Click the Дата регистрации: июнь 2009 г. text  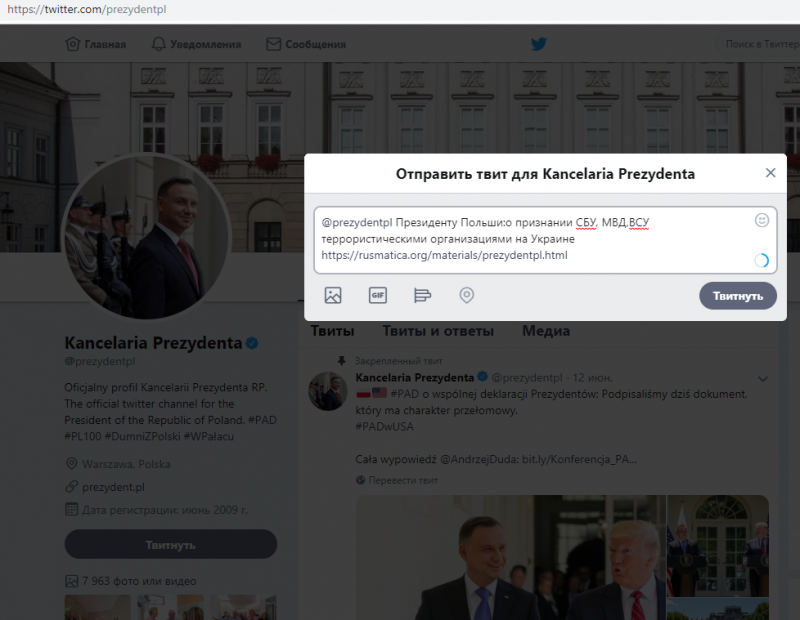click(x=165, y=510)
